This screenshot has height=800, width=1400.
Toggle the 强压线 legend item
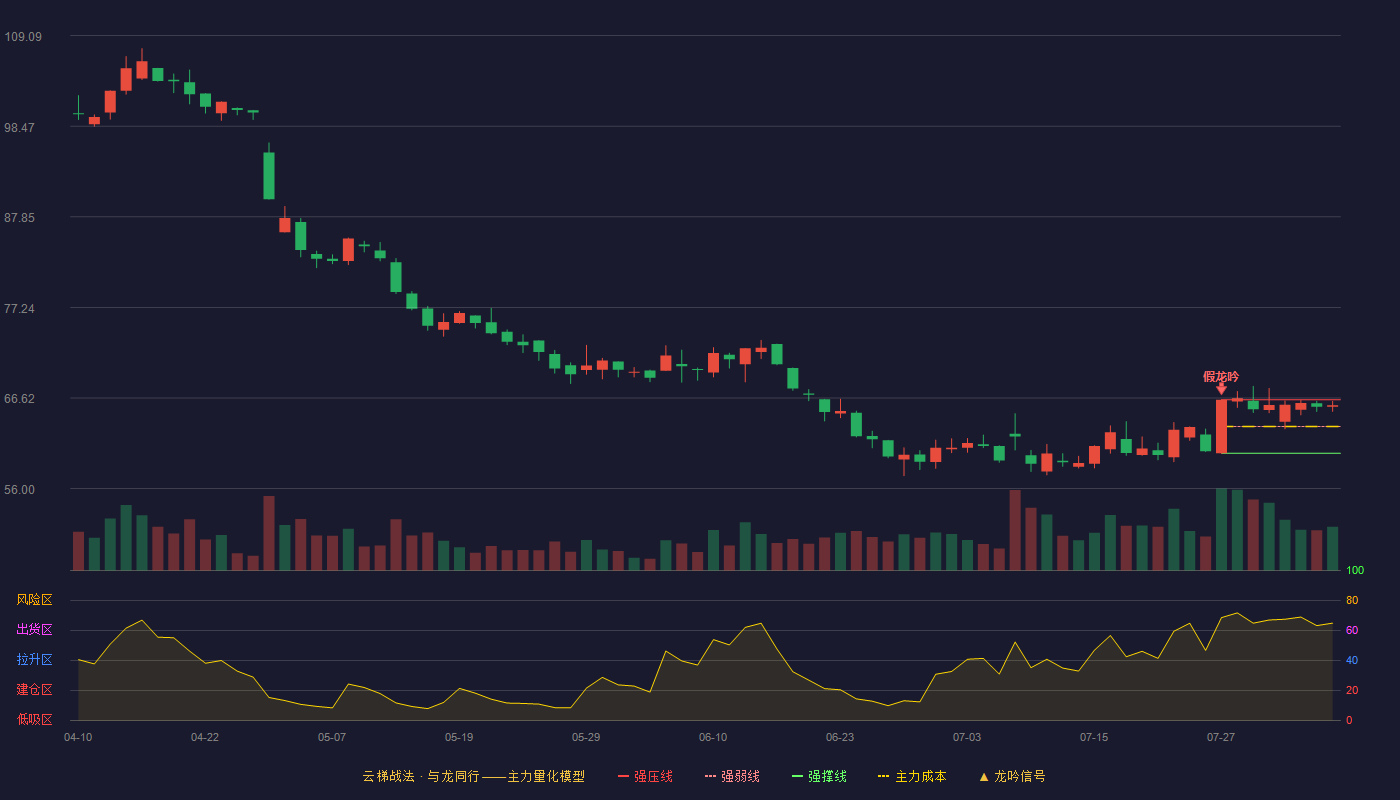[645, 776]
